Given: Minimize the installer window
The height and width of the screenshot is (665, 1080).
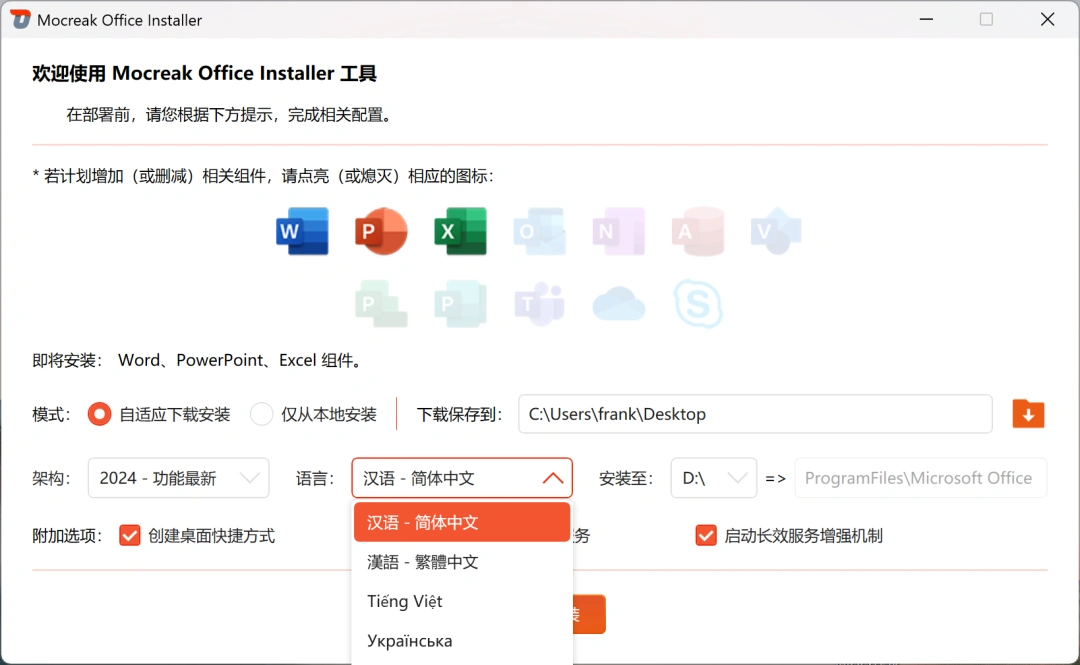Looking at the screenshot, I should click(x=926, y=19).
